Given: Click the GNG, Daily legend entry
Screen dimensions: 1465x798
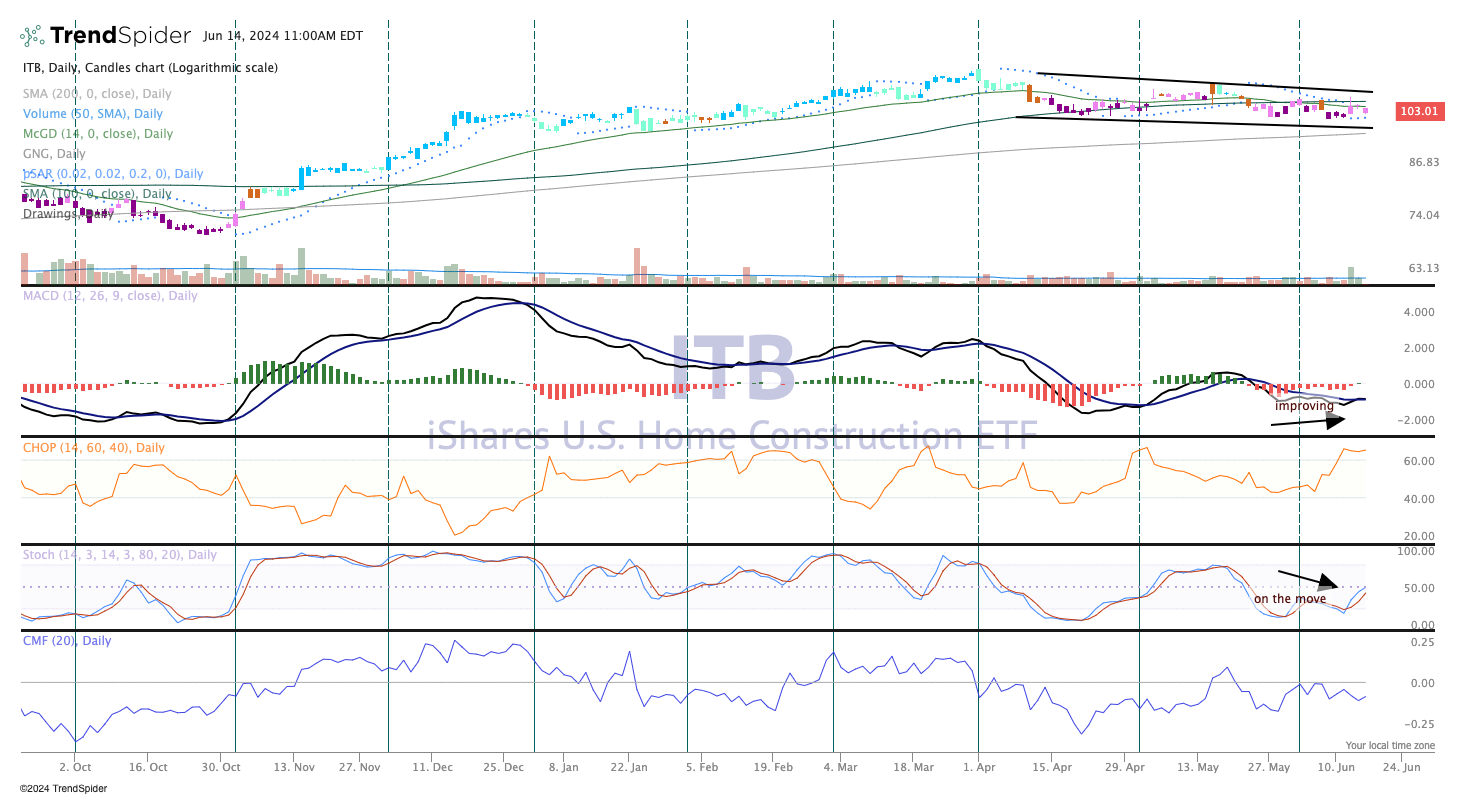Looking at the screenshot, I should tap(54, 154).
